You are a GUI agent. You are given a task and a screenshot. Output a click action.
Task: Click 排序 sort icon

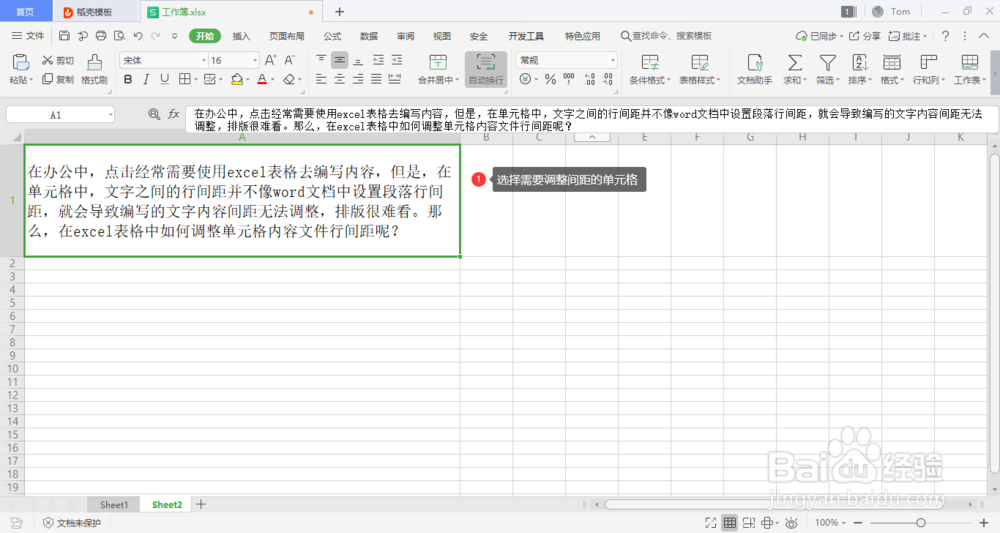point(860,62)
